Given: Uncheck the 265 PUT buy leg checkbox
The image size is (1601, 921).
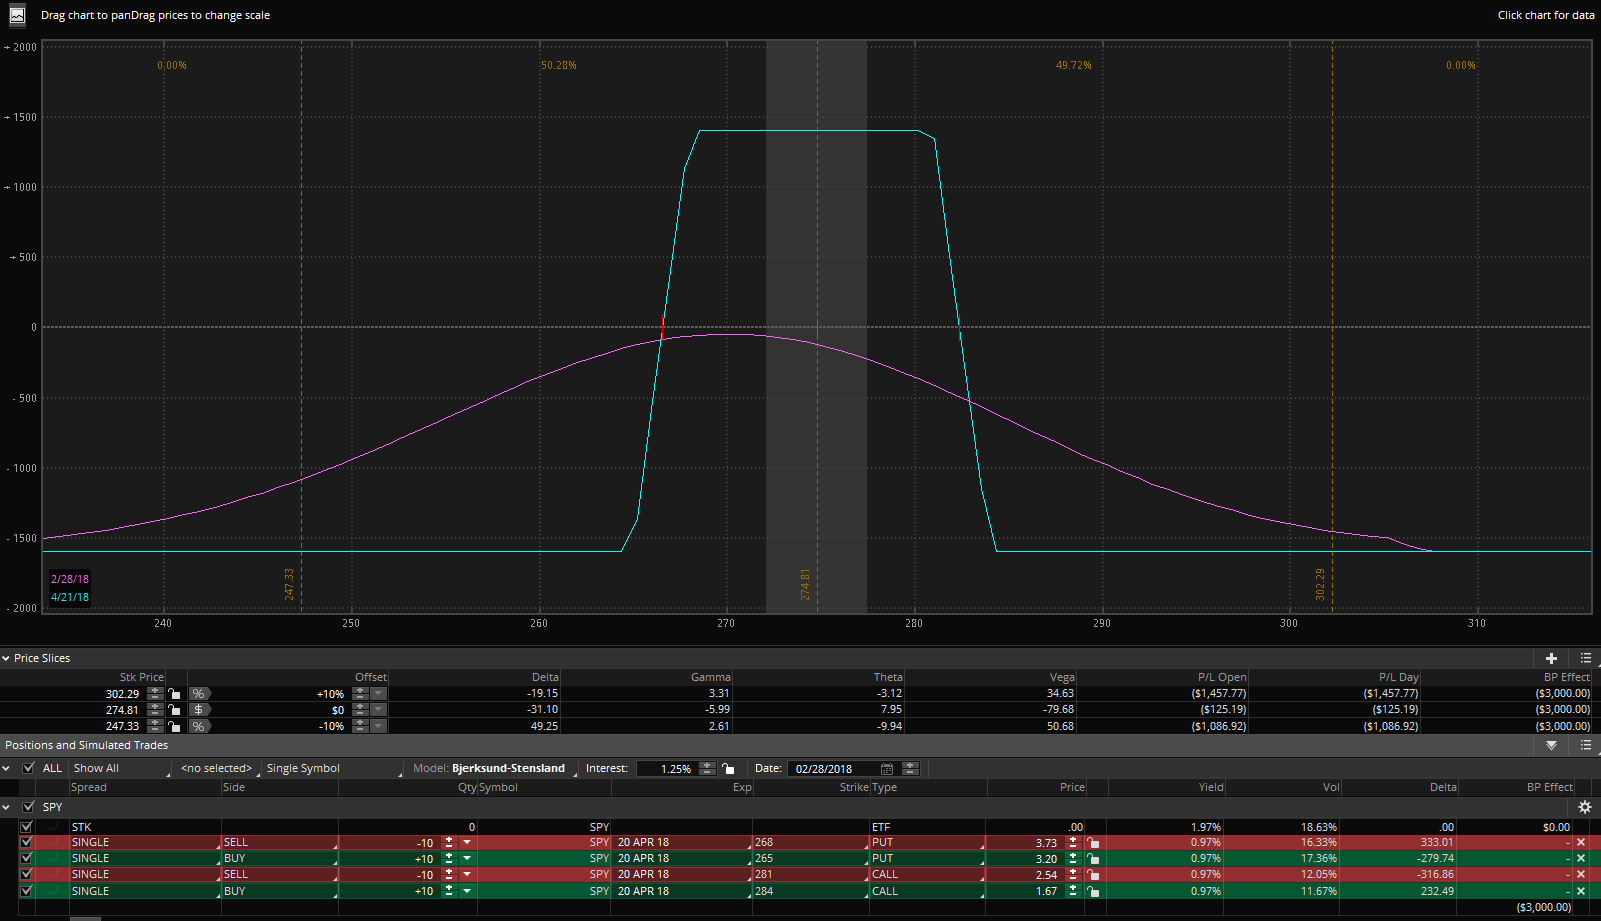Looking at the screenshot, I should tap(26, 859).
